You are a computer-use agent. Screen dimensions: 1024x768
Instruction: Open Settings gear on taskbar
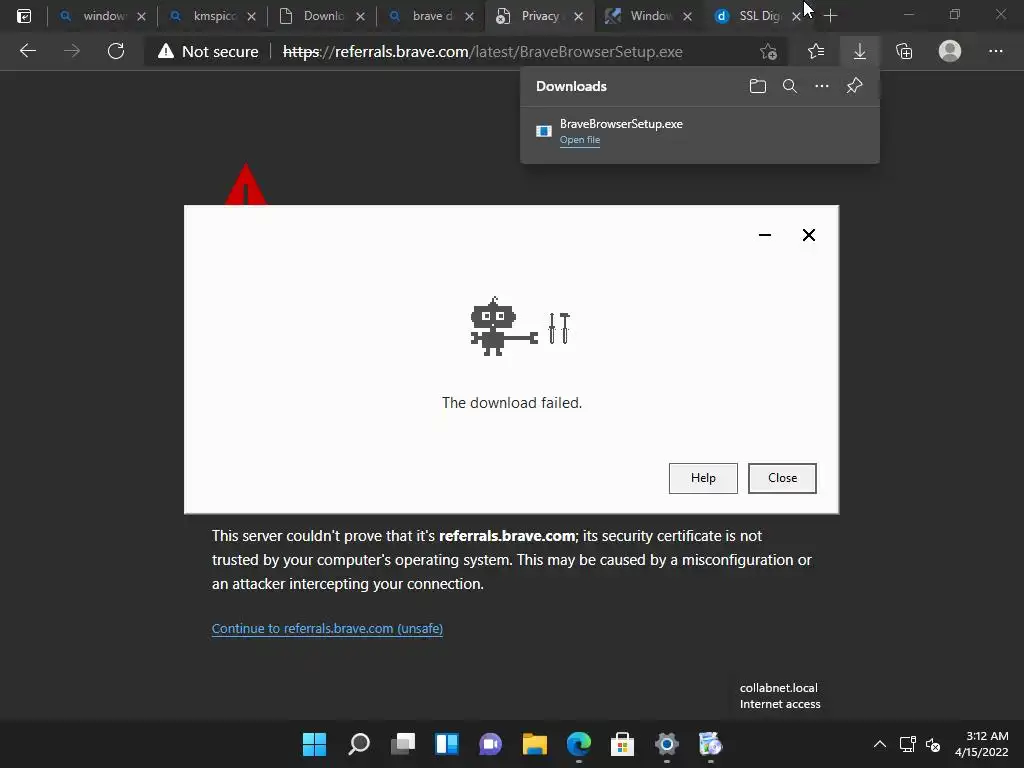[667, 744]
